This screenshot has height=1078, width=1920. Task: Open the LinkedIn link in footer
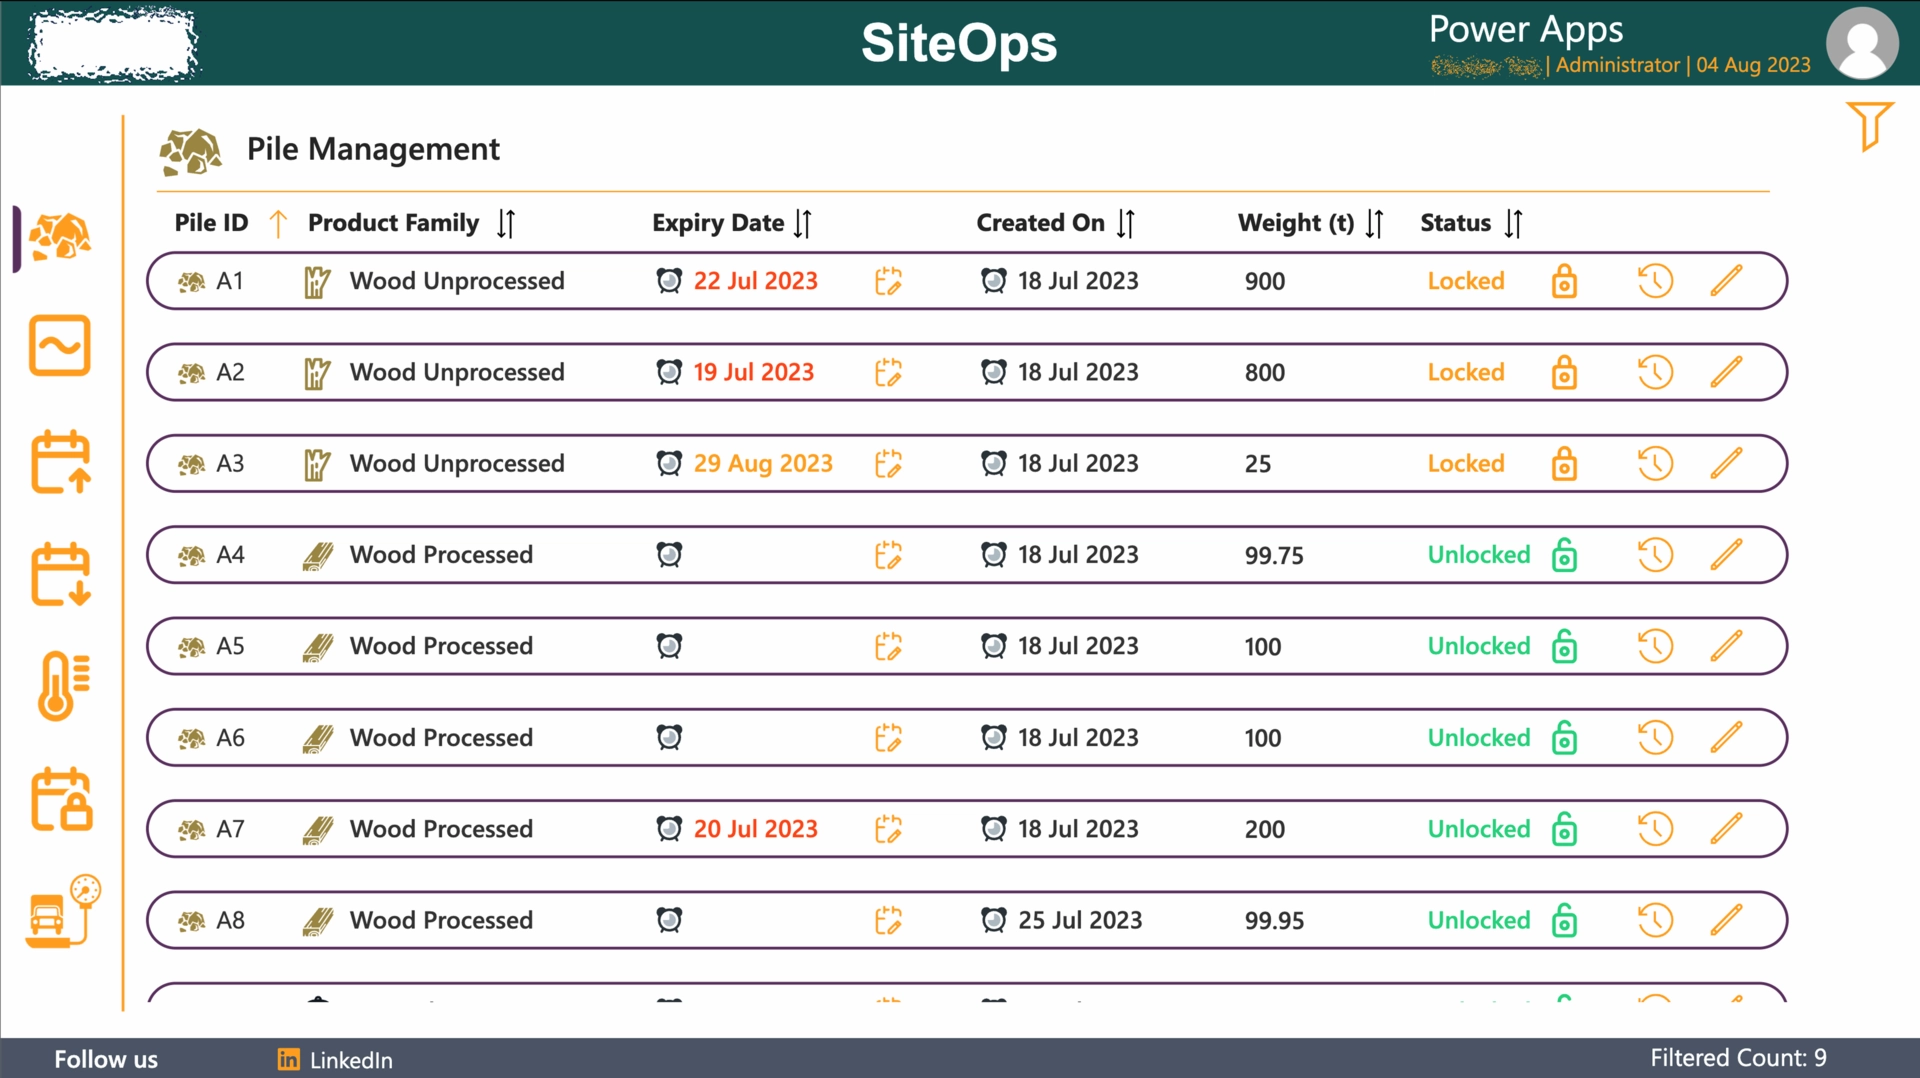click(336, 1060)
